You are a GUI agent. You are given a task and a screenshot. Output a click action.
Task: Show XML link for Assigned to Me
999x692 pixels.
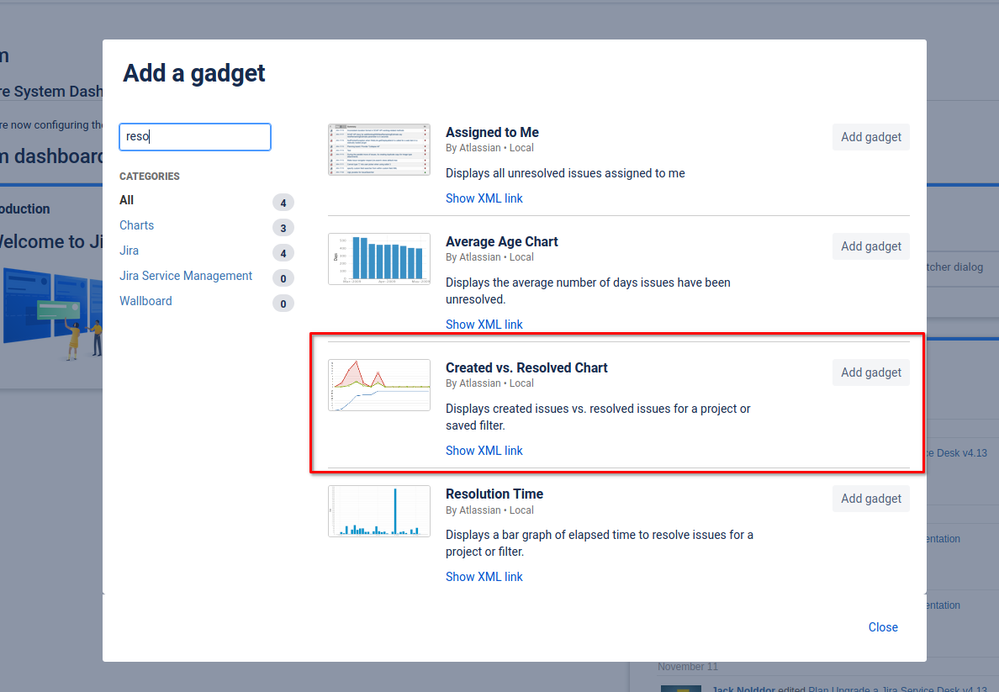(484, 198)
